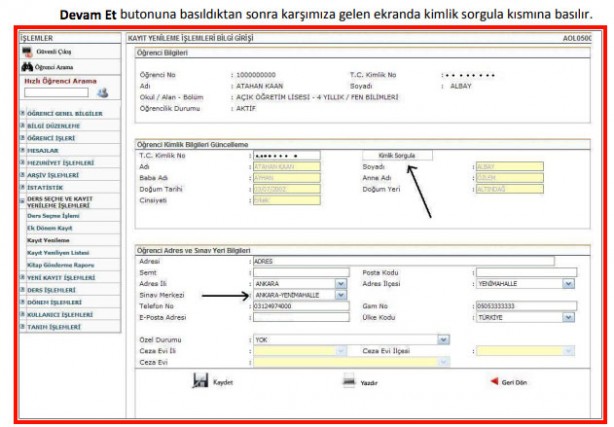Open Ek Dönem Kayıt menu item

pos(50,228)
